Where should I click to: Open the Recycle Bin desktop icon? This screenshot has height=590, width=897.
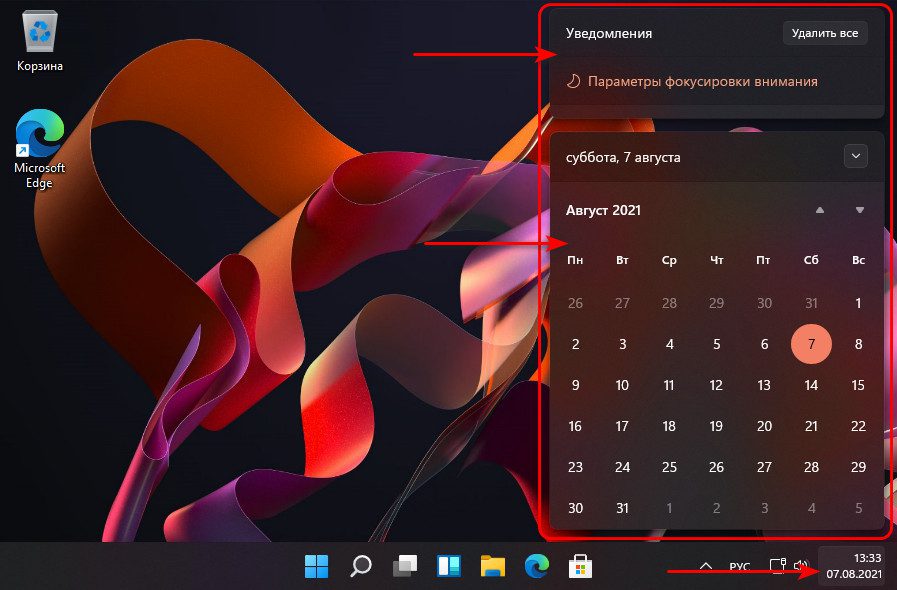(39, 41)
